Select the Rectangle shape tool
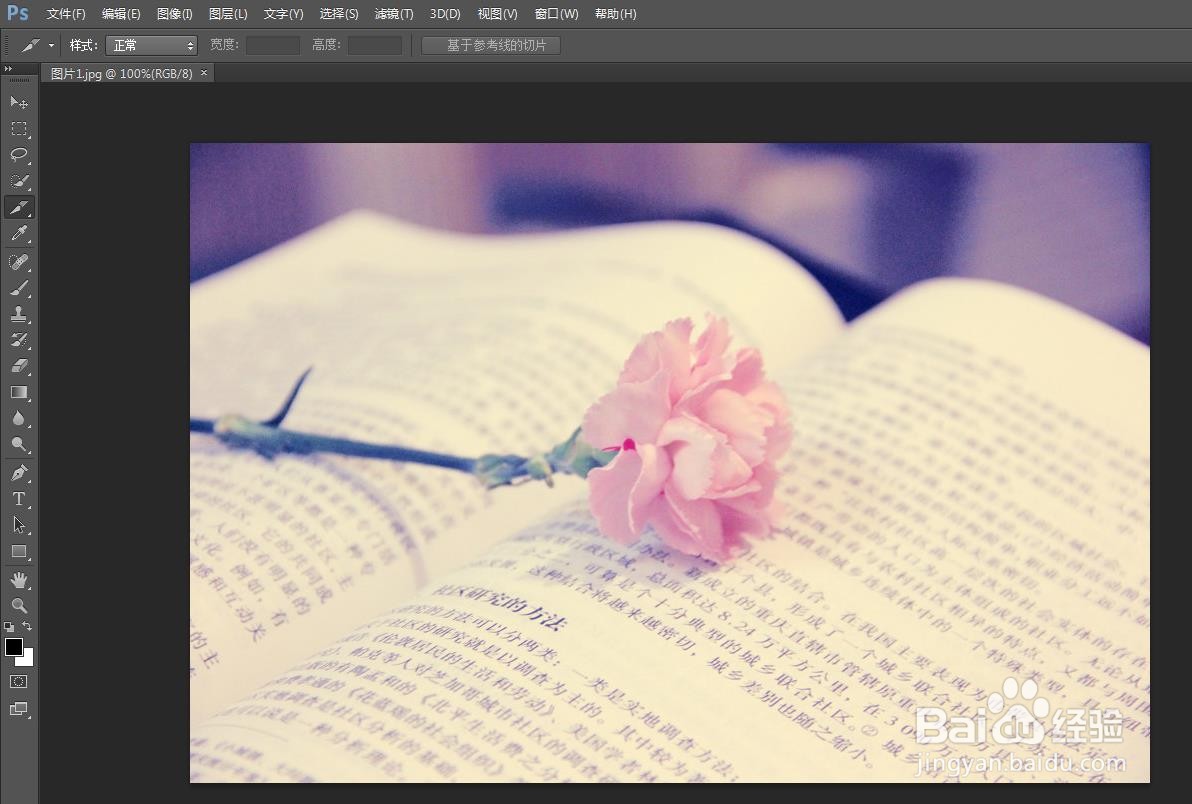 point(19,552)
